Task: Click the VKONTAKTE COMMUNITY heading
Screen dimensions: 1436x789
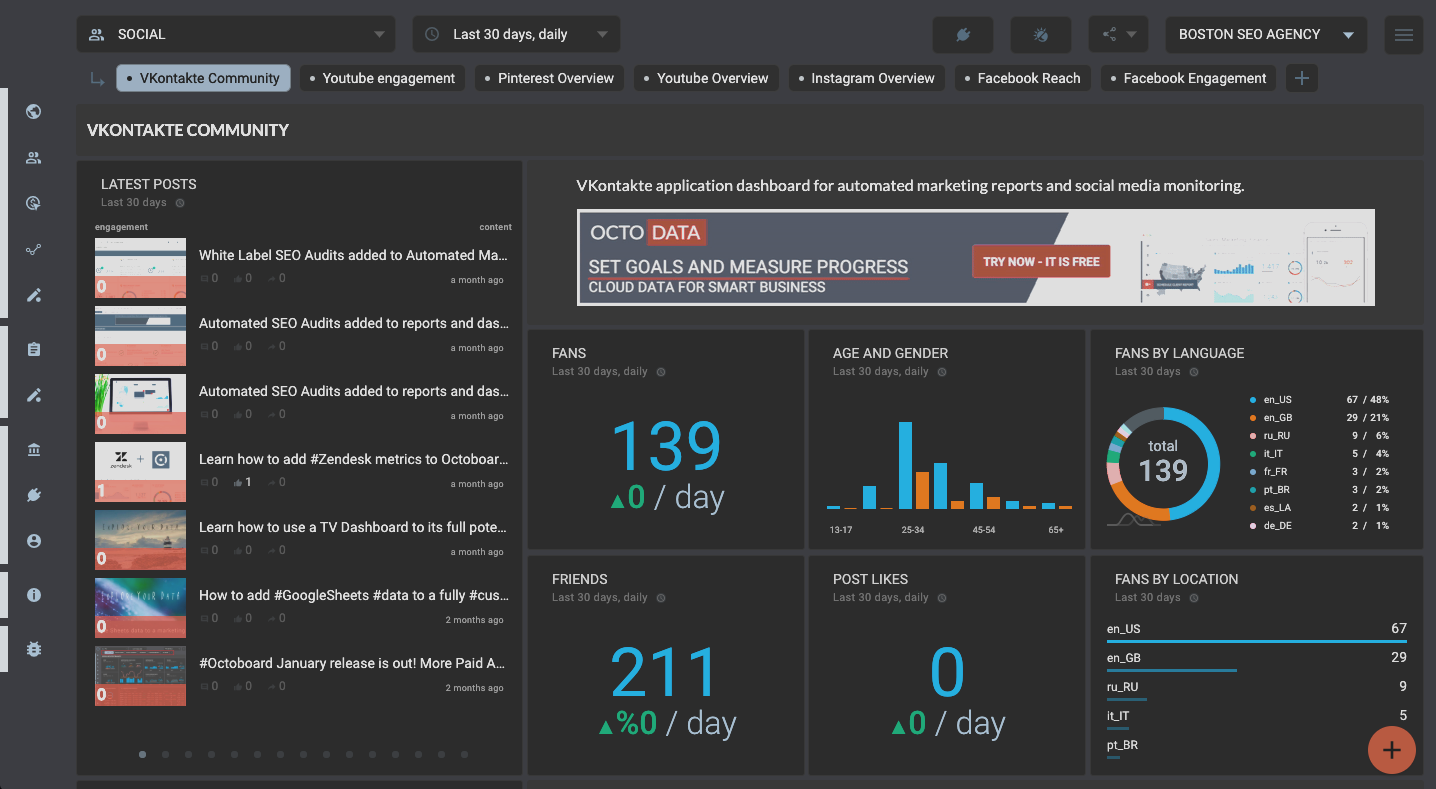Action: pos(188,130)
